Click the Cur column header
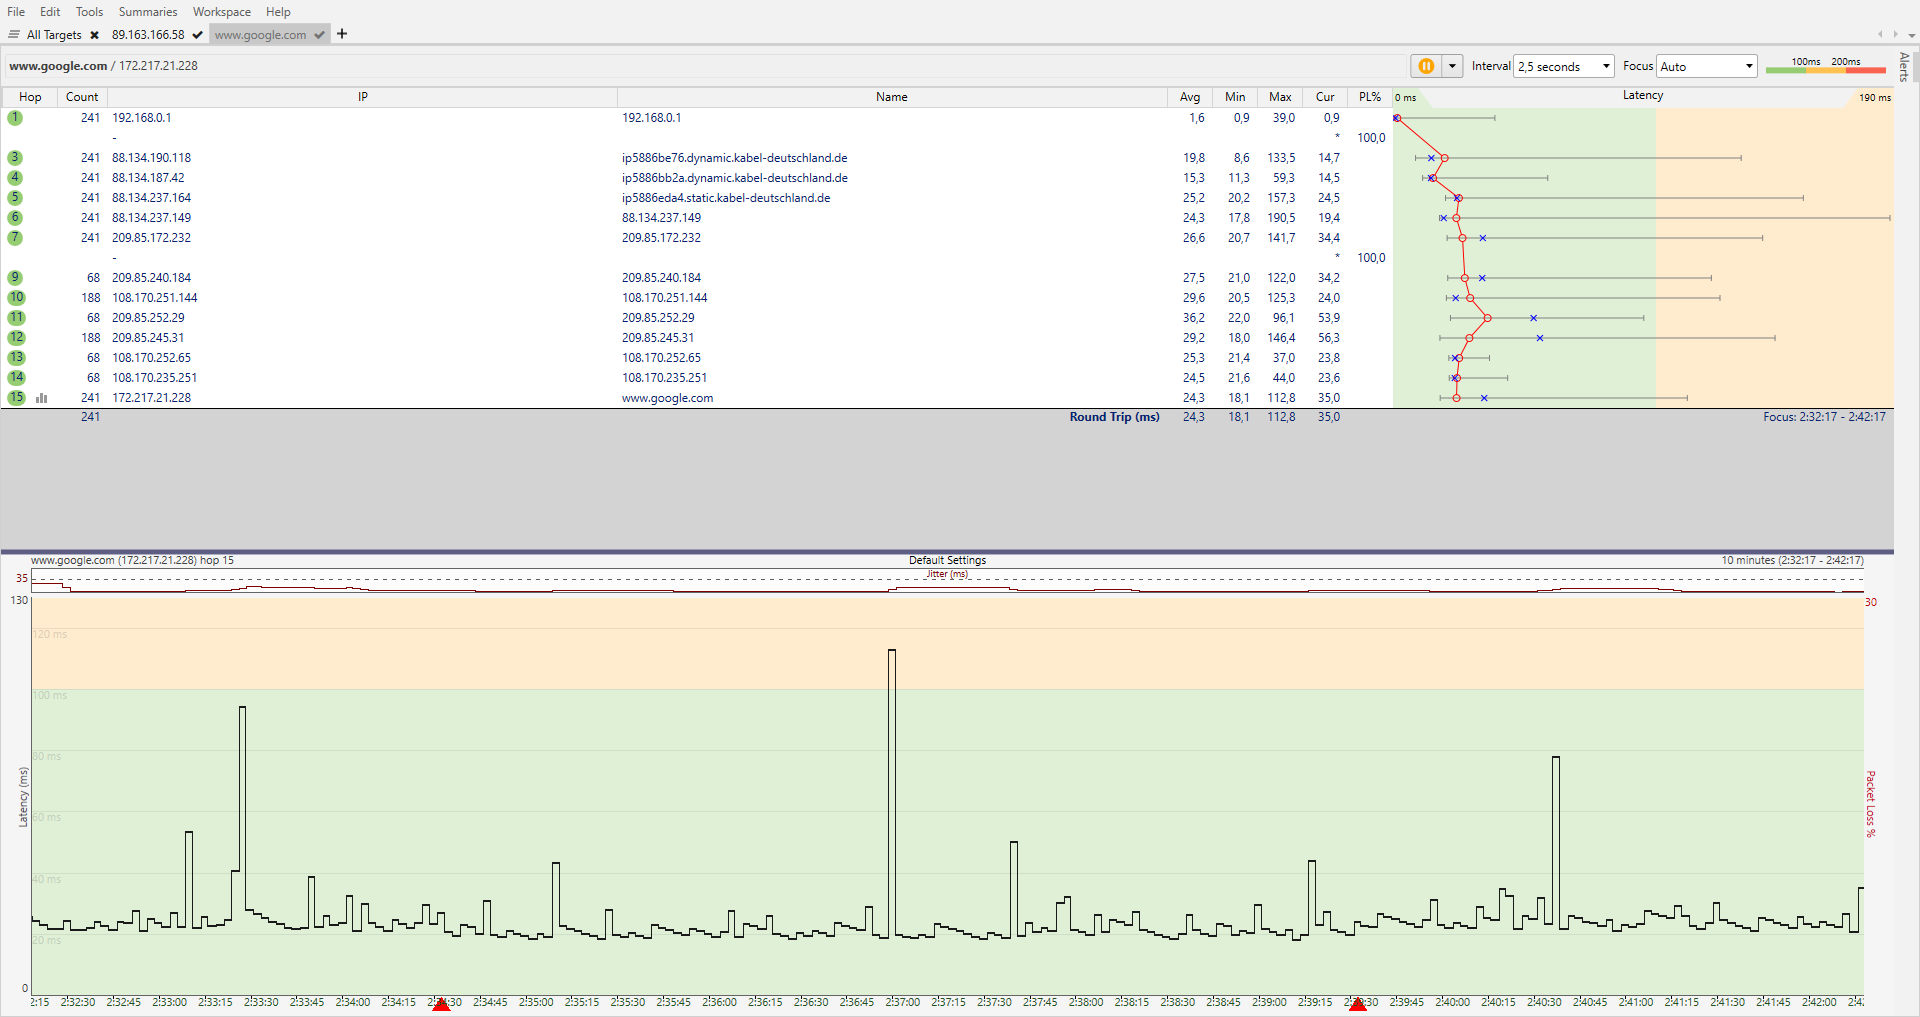 tap(1325, 97)
